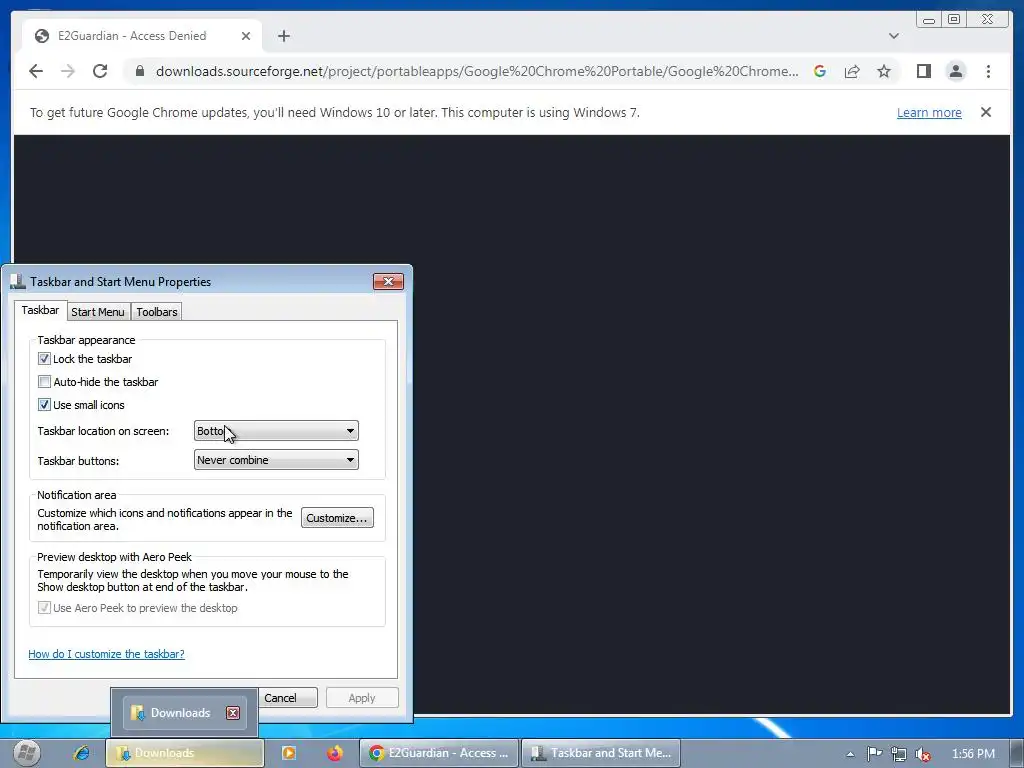Switch to Taskbar and Start Menu taskbar button
Screen dimensions: 1024x768
click(x=601, y=753)
